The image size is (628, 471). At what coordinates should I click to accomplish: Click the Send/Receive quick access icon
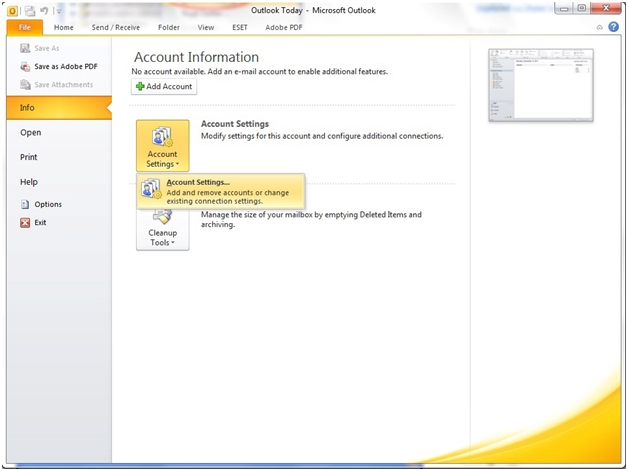[30, 11]
